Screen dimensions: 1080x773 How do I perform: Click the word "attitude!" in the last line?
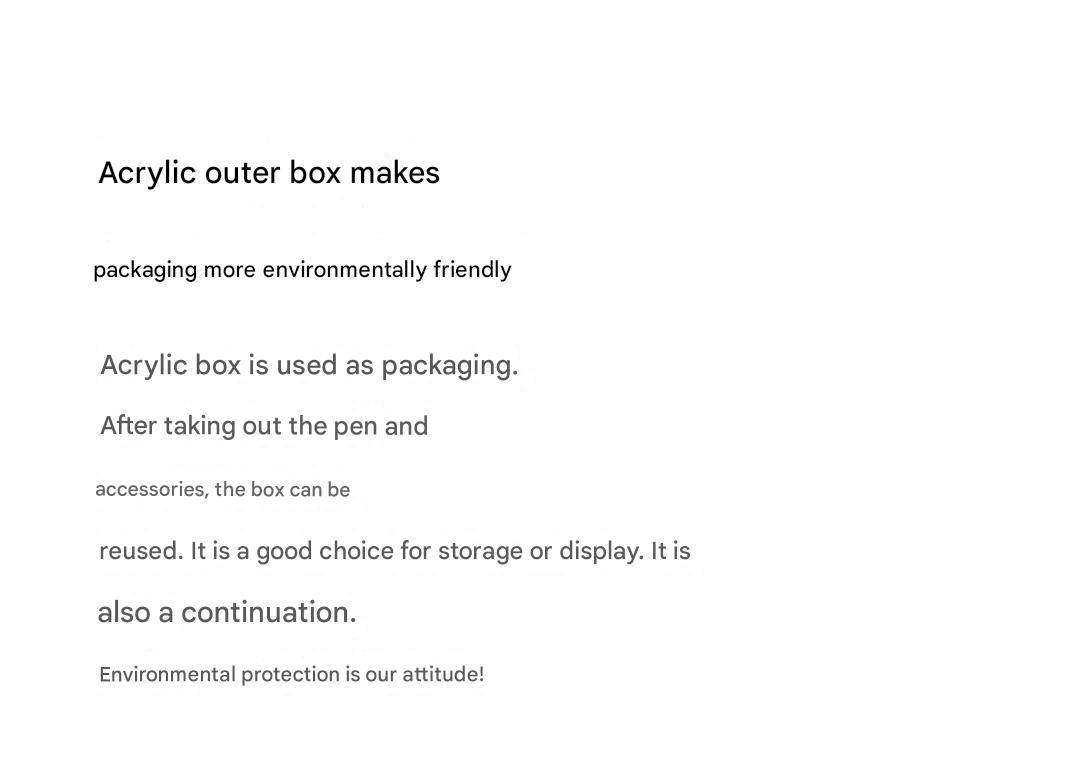pyautogui.click(x=443, y=675)
